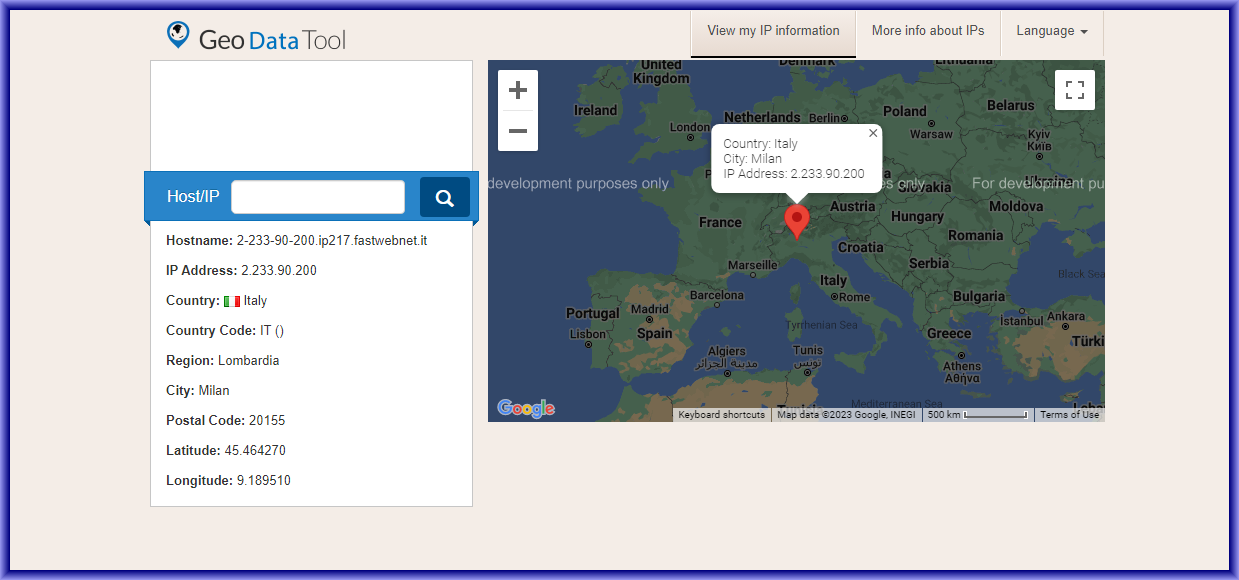Click the Geo Data Tool title text
The width and height of the screenshot is (1239, 580).
pyautogui.click(x=272, y=40)
